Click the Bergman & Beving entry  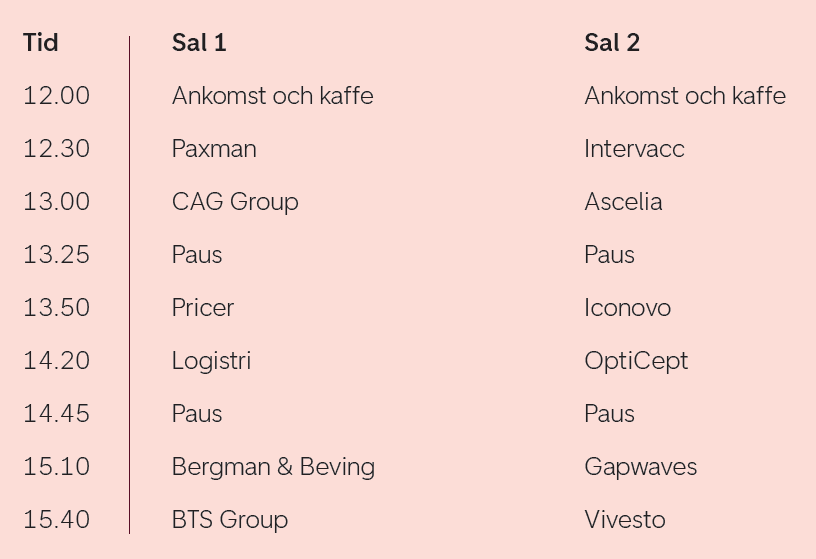coord(273,467)
